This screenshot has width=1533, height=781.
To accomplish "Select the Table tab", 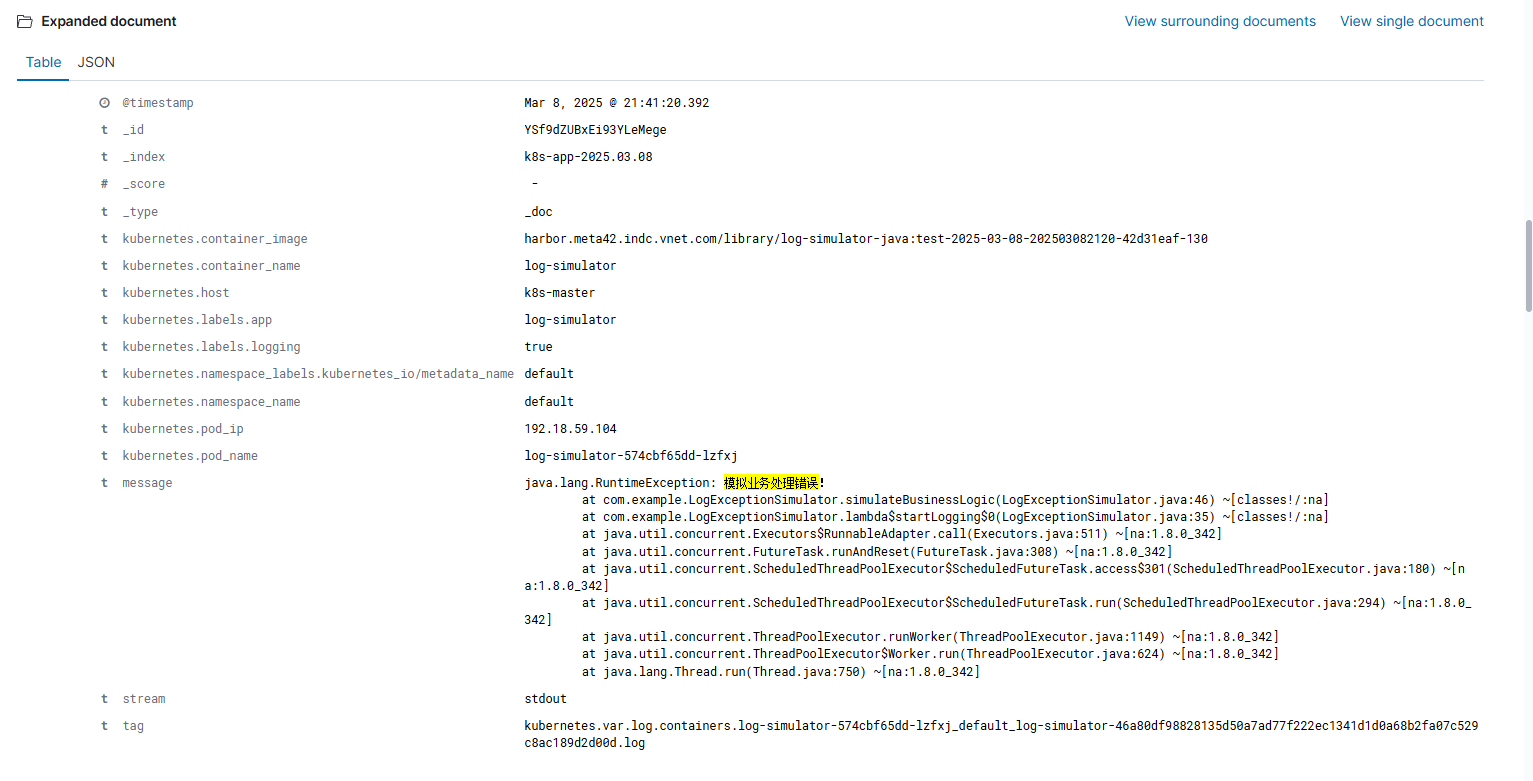I will click(44, 62).
